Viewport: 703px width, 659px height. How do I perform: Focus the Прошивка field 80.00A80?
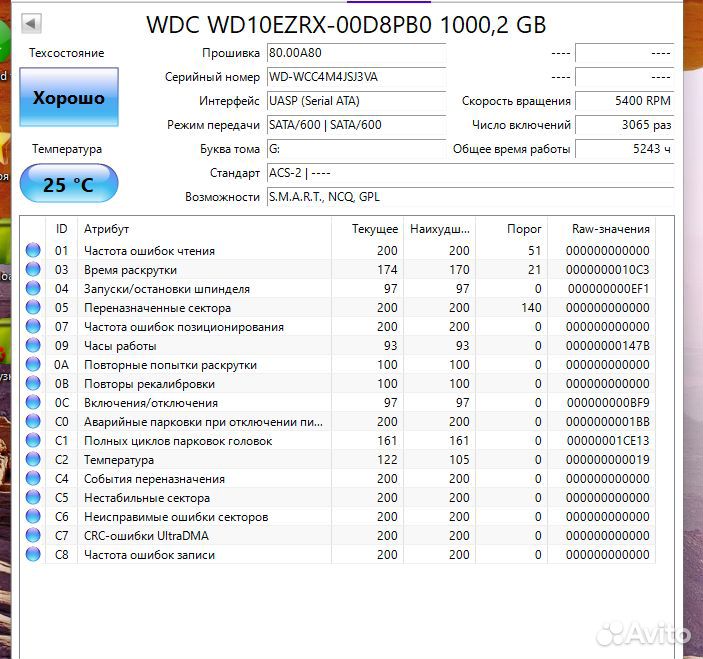(x=356, y=53)
